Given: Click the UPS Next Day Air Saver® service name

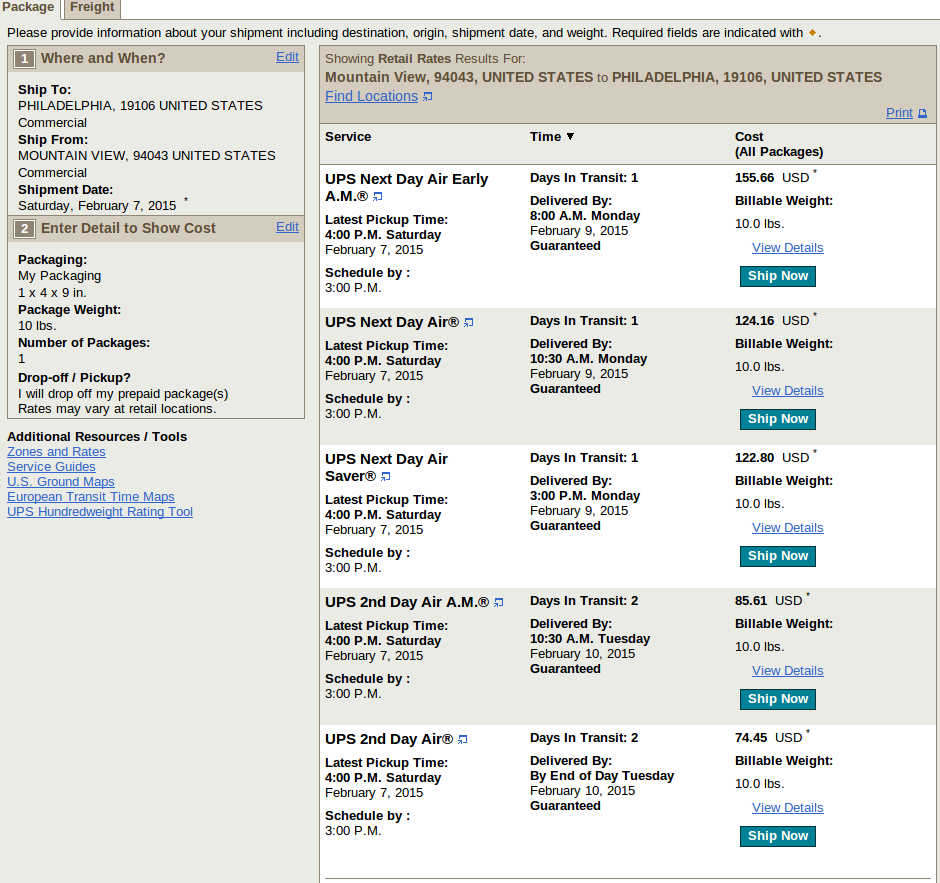Looking at the screenshot, I should tap(386, 468).
